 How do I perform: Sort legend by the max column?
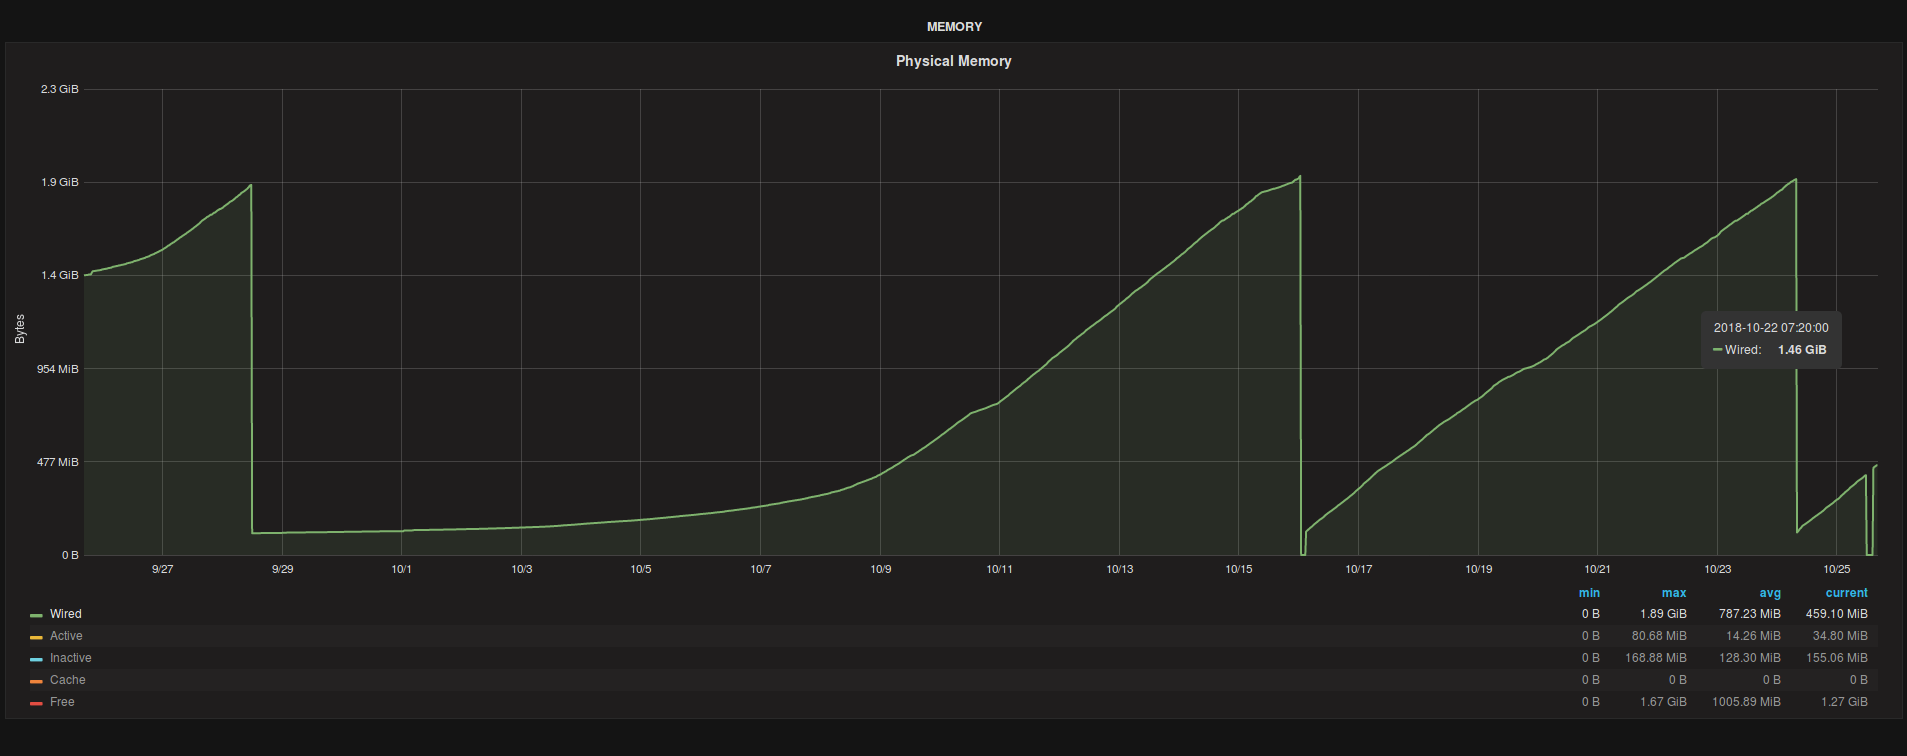[x=1674, y=593]
